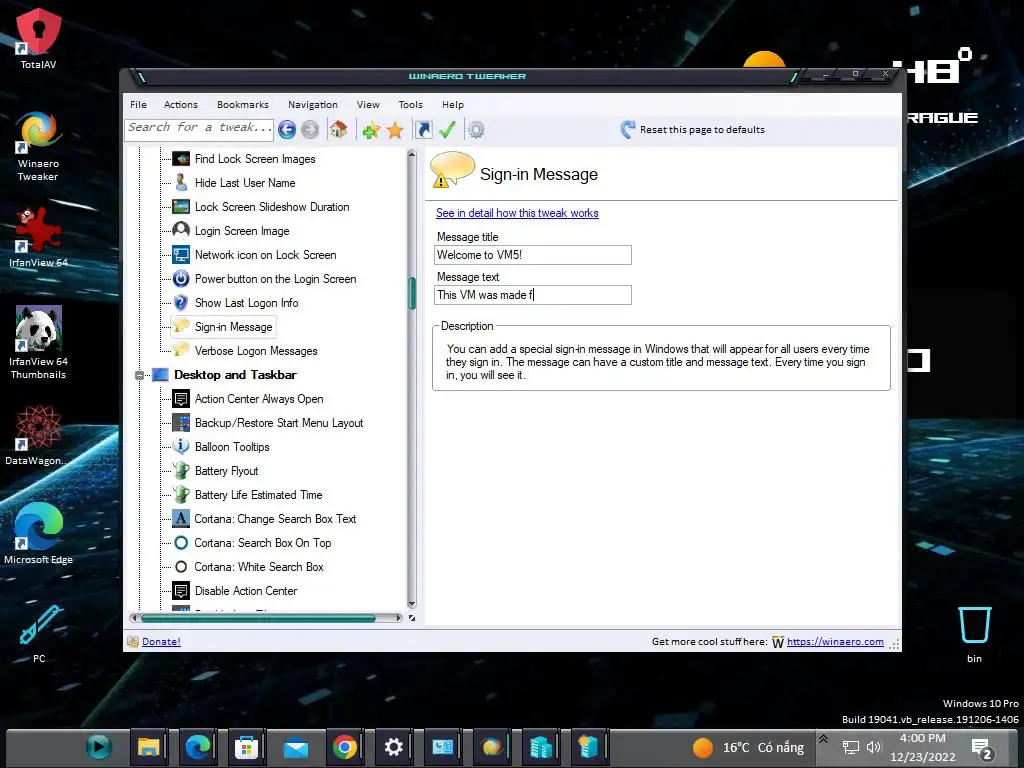Open the Help menu
This screenshot has height=768, width=1024.
click(x=453, y=104)
